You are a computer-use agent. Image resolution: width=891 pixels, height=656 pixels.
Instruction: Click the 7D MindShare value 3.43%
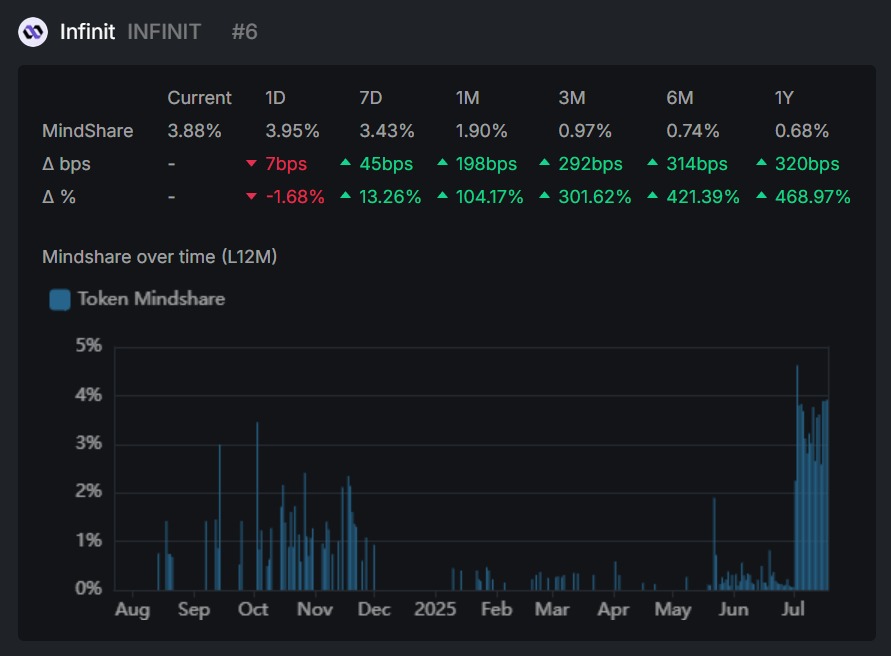coord(387,131)
